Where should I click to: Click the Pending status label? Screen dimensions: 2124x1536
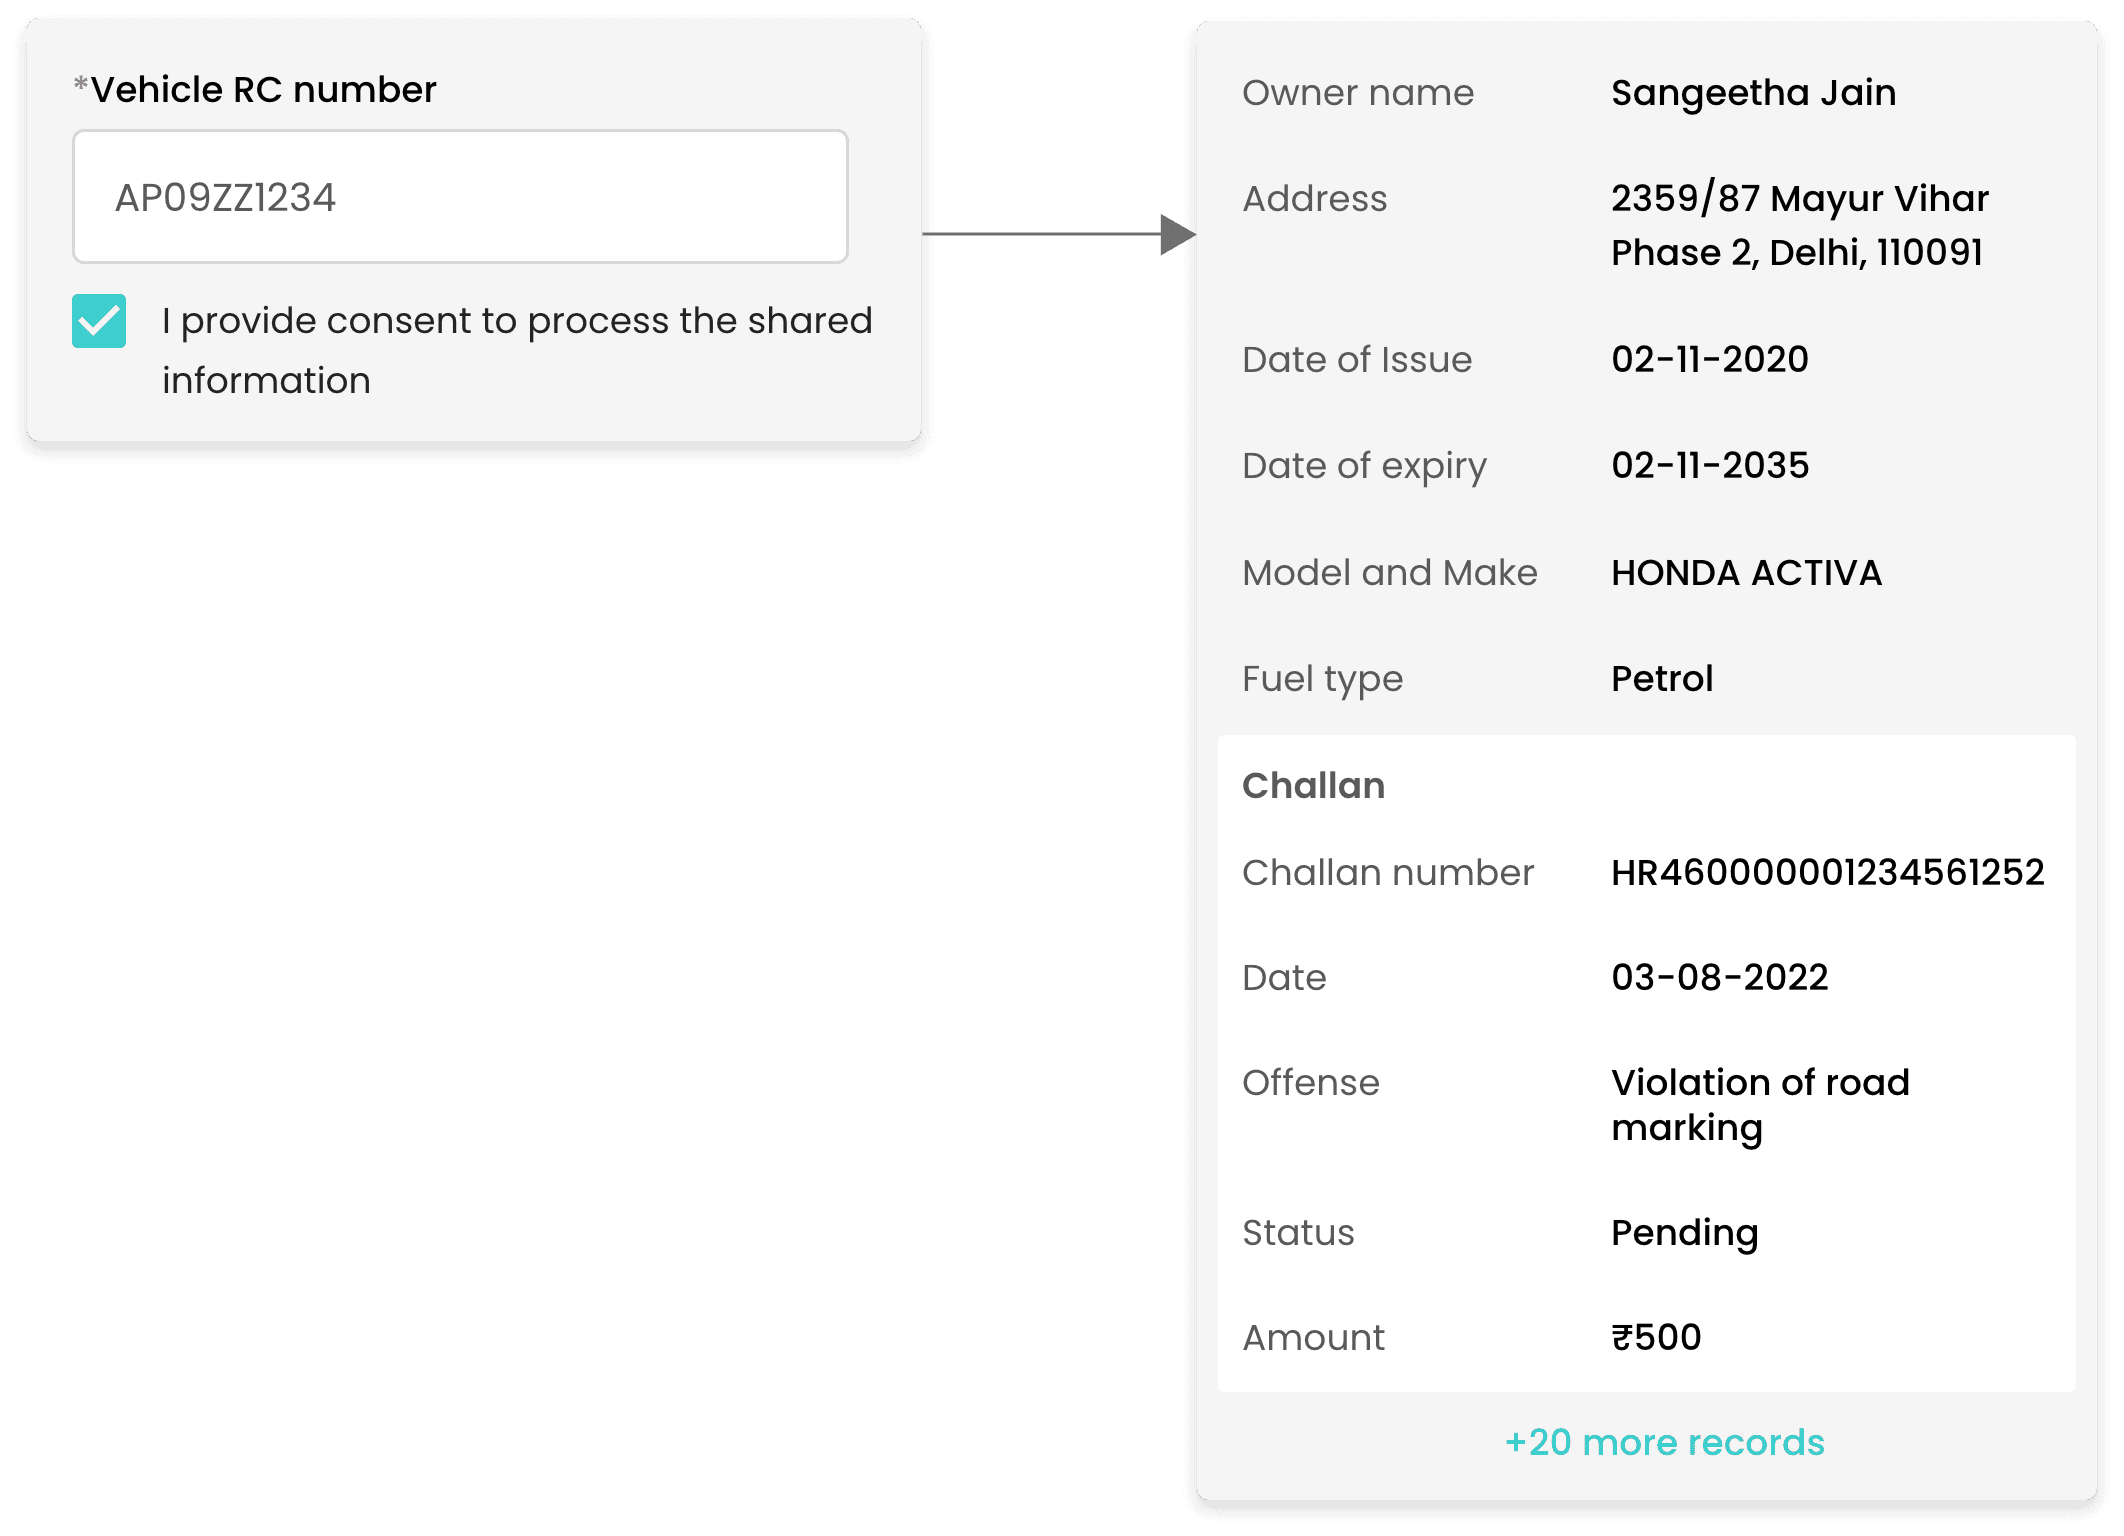point(1685,1233)
